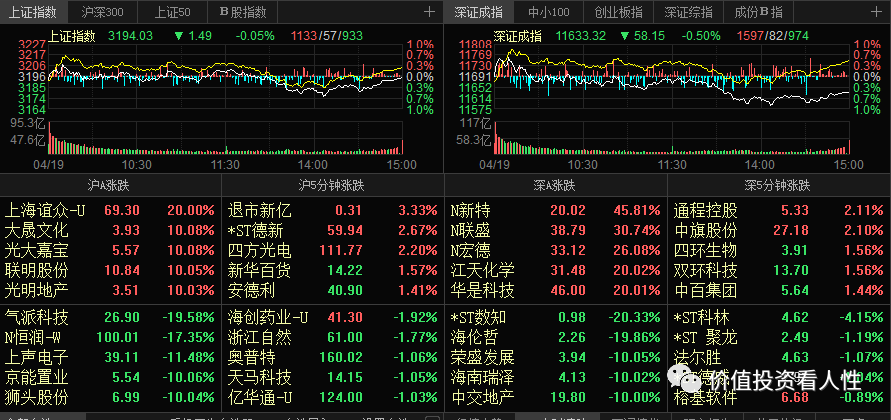Click the 上证指数 intraday price chart
This screenshot has width=891, height=420.
pyautogui.click(x=226, y=77)
